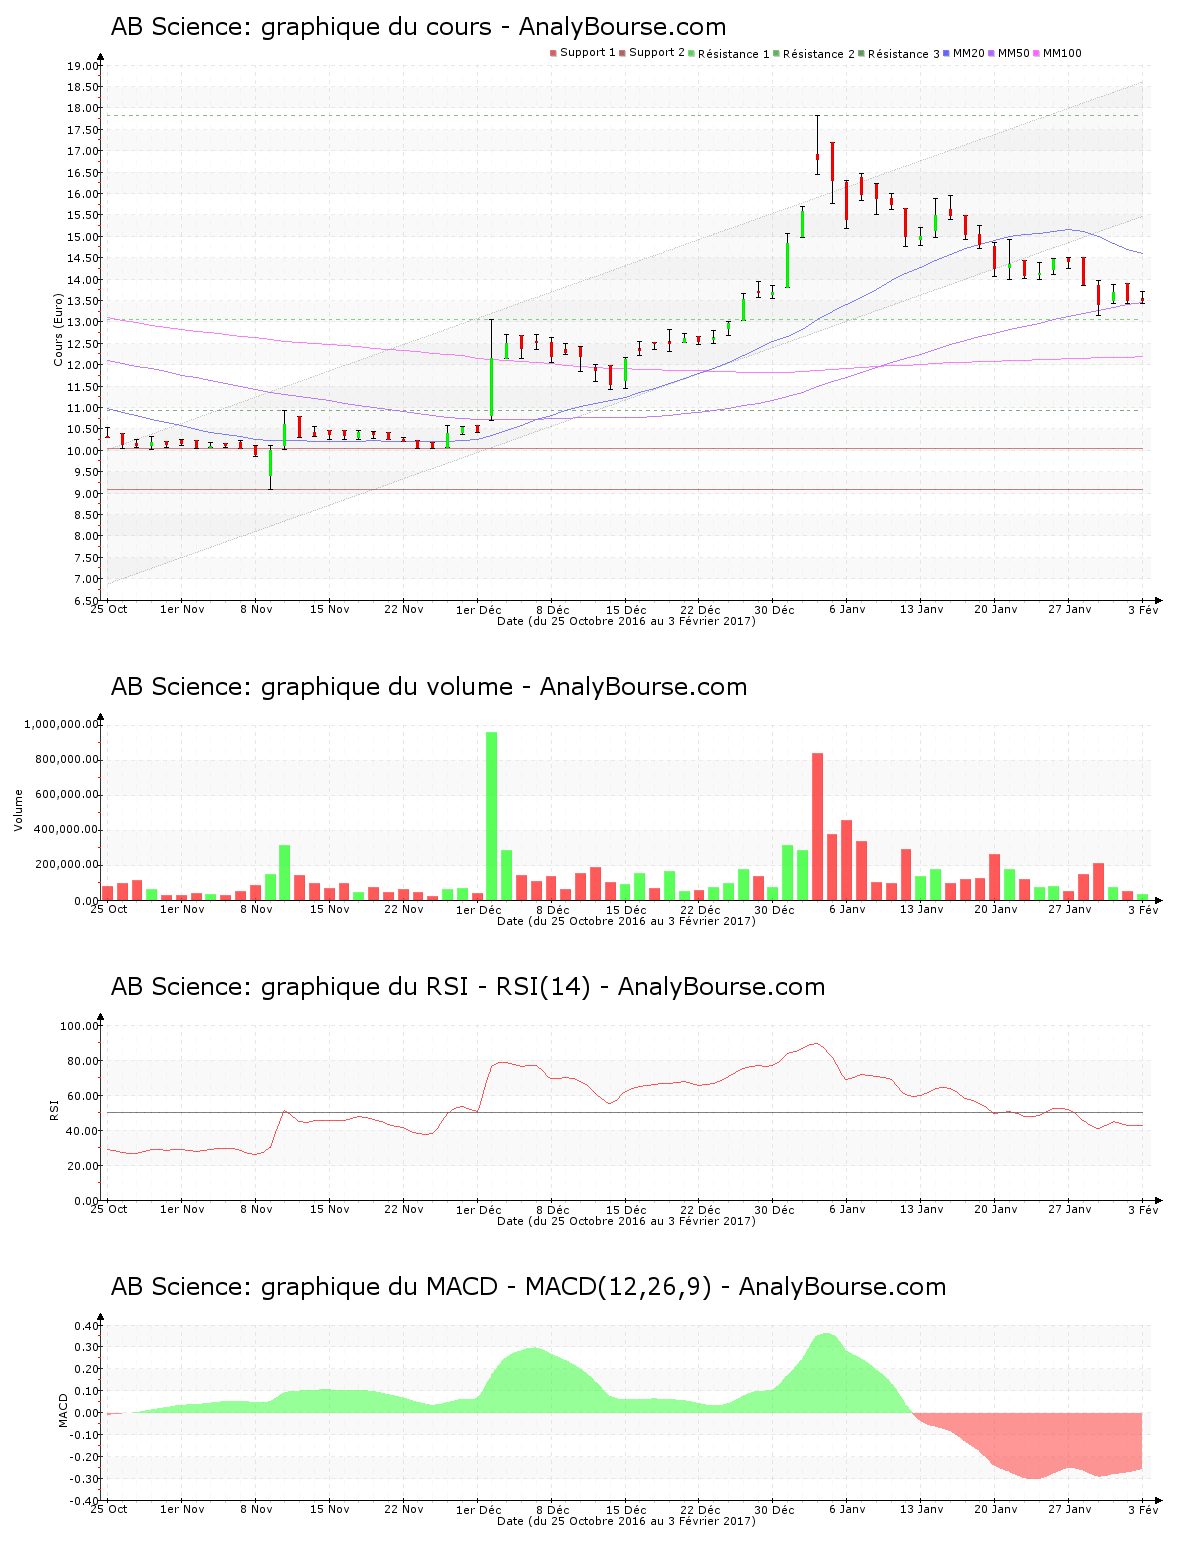Click the 'Cours (Euro)' axis title
Screen dimensions: 1200x1550
[x=59, y=329]
